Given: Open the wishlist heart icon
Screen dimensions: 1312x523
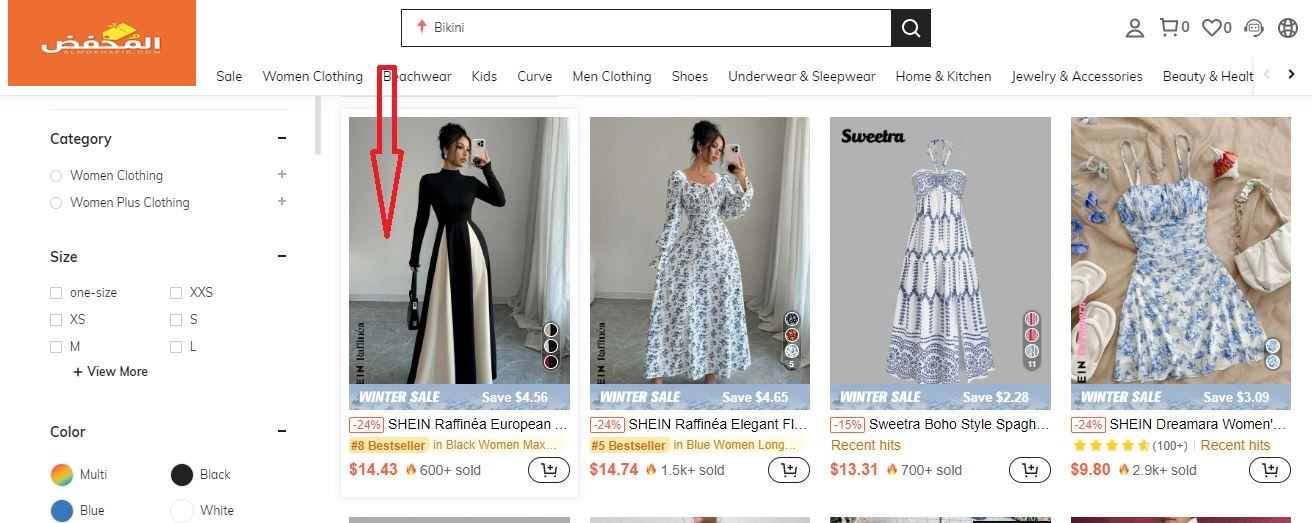Looking at the screenshot, I should coord(1212,28).
